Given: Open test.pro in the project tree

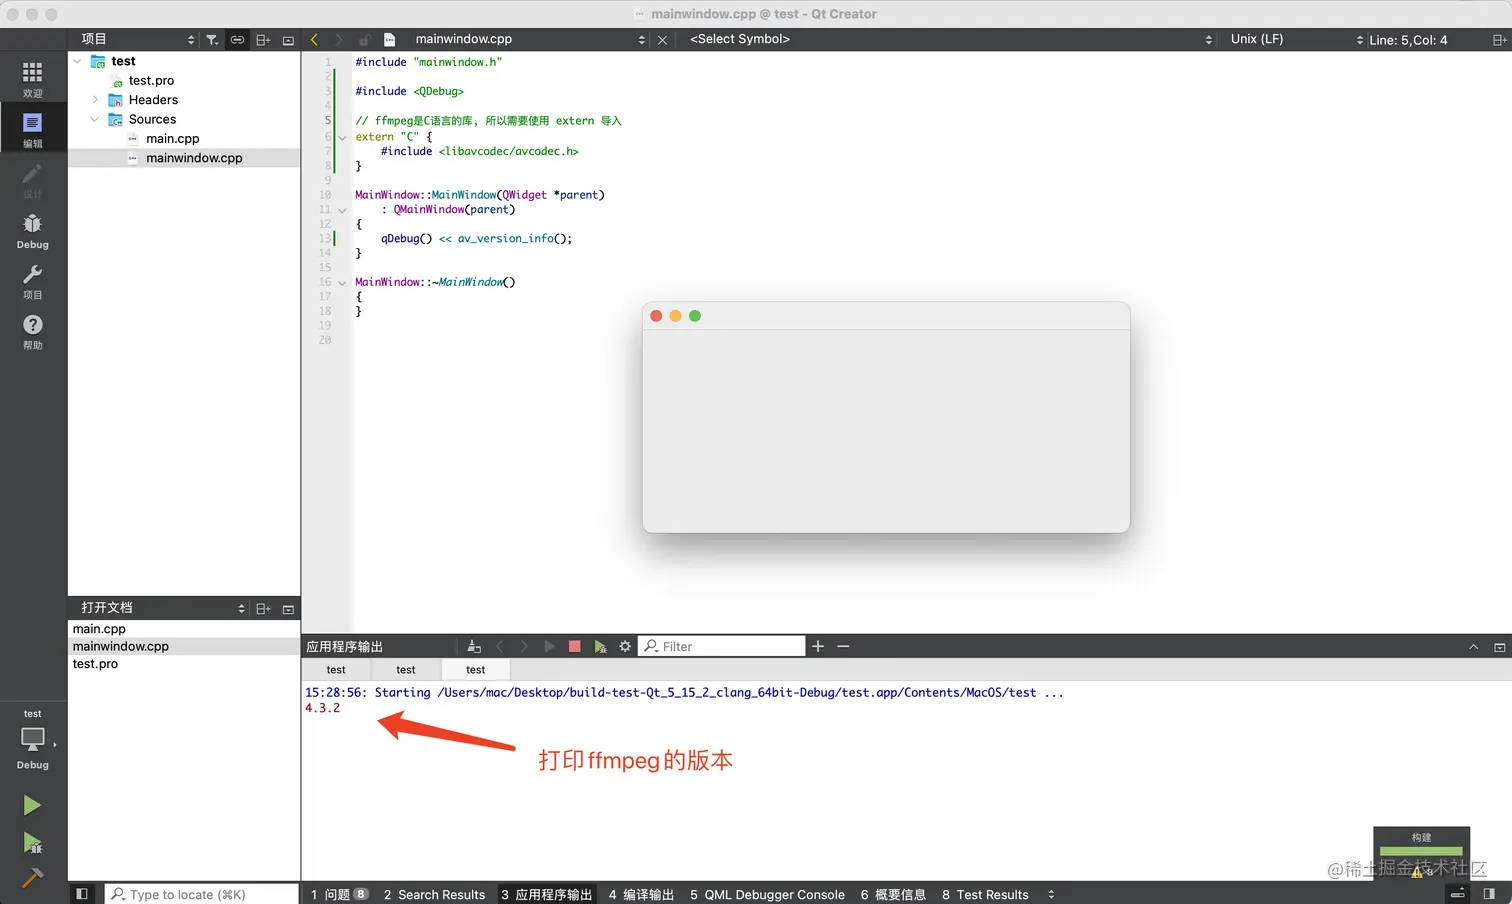Looking at the screenshot, I should click(151, 81).
